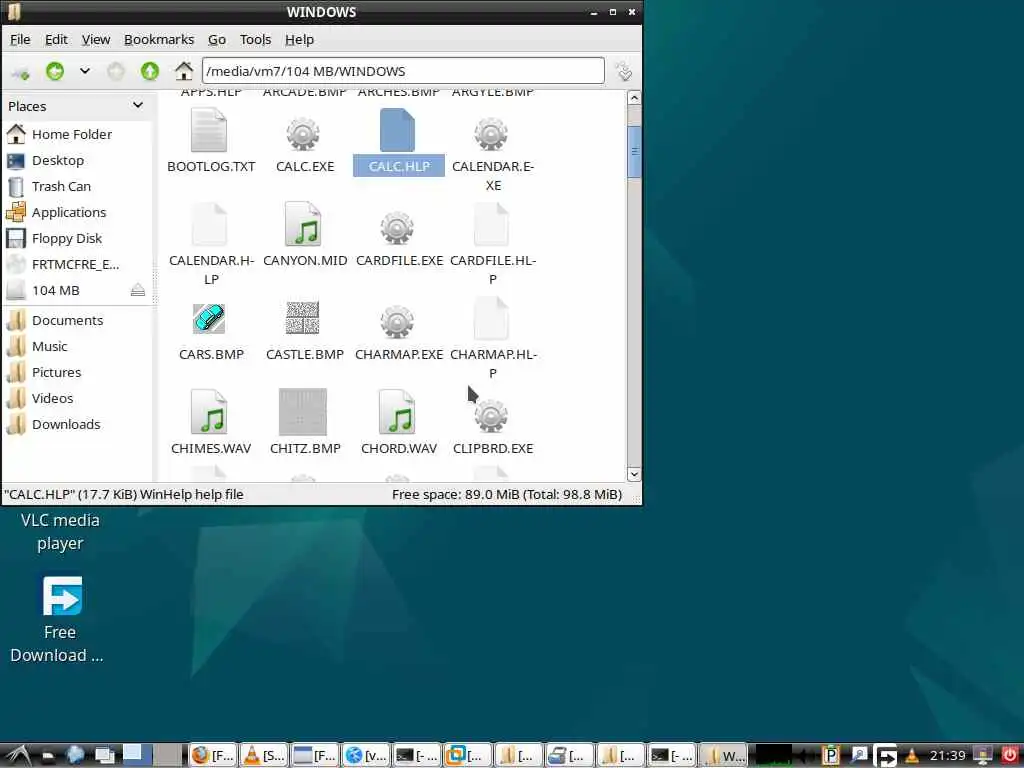Click the greyed-out forward arrow

coord(116,71)
